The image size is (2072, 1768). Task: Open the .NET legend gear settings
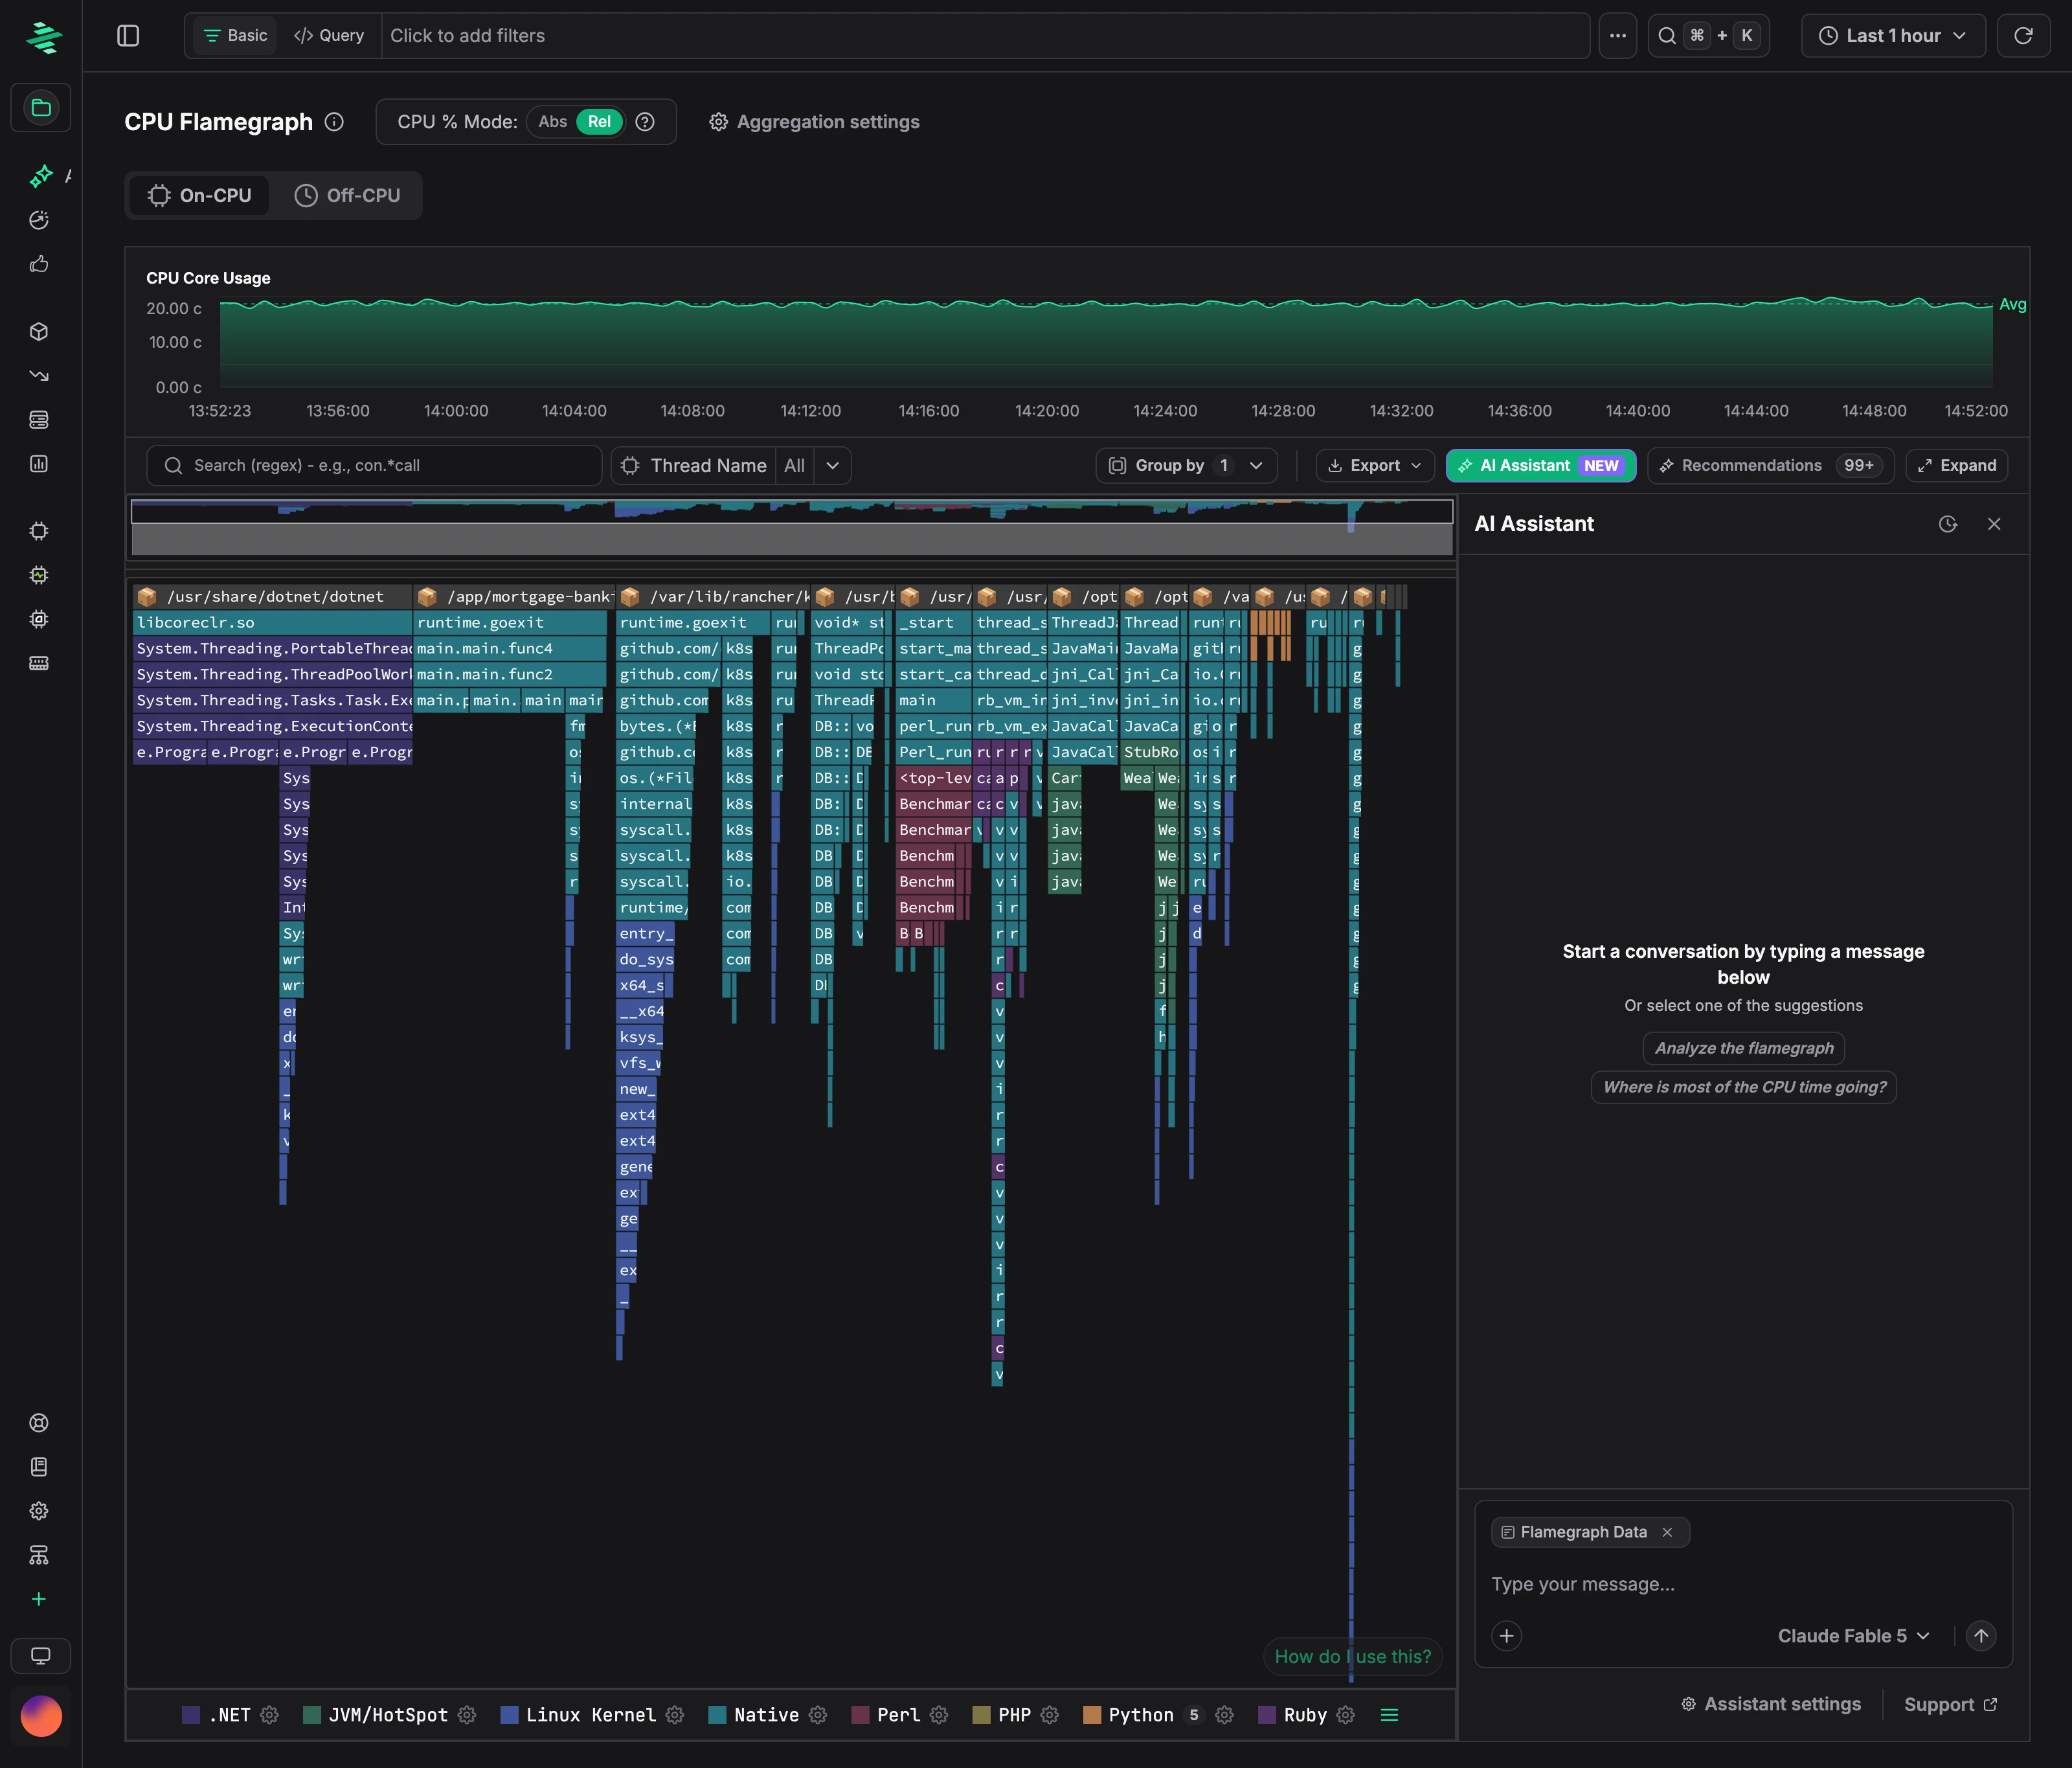tap(269, 1715)
